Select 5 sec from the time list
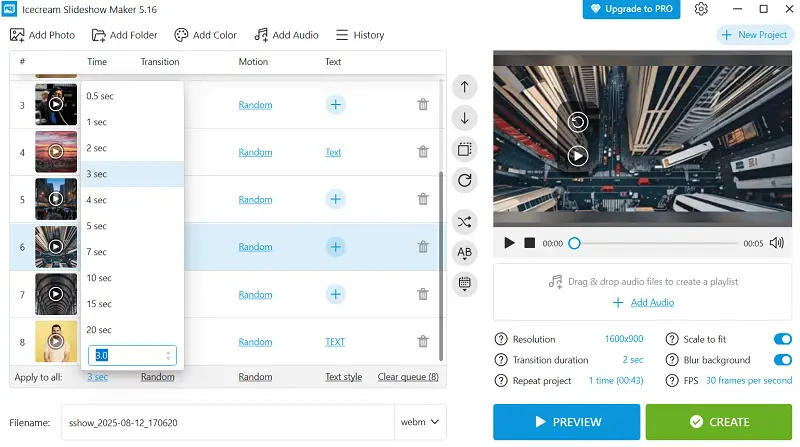Image resolution: width=800 pixels, height=447 pixels. coord(97,226)
